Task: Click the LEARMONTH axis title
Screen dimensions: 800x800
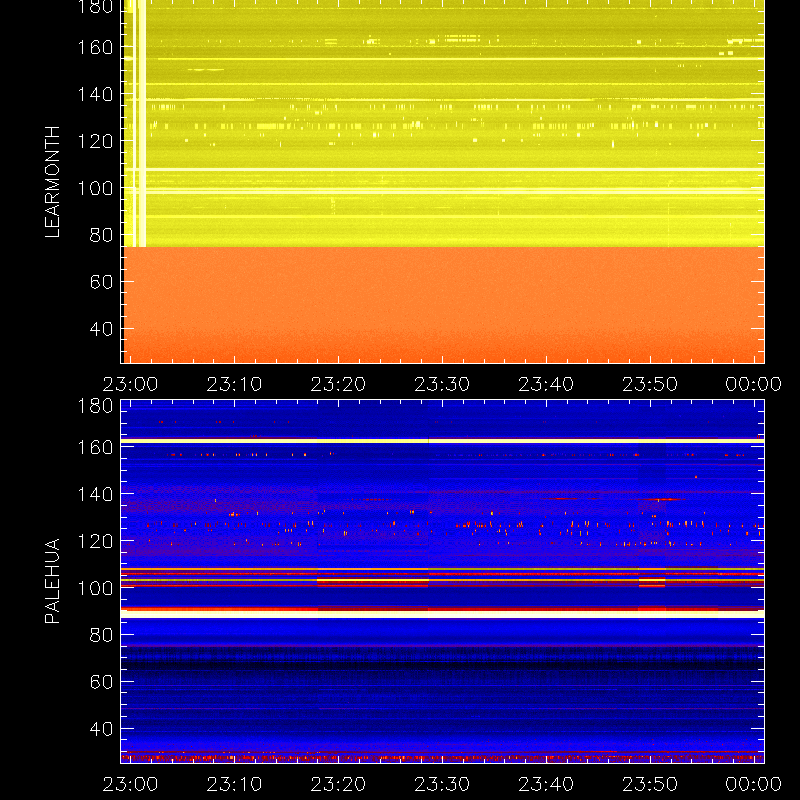Action: (52, 182)
